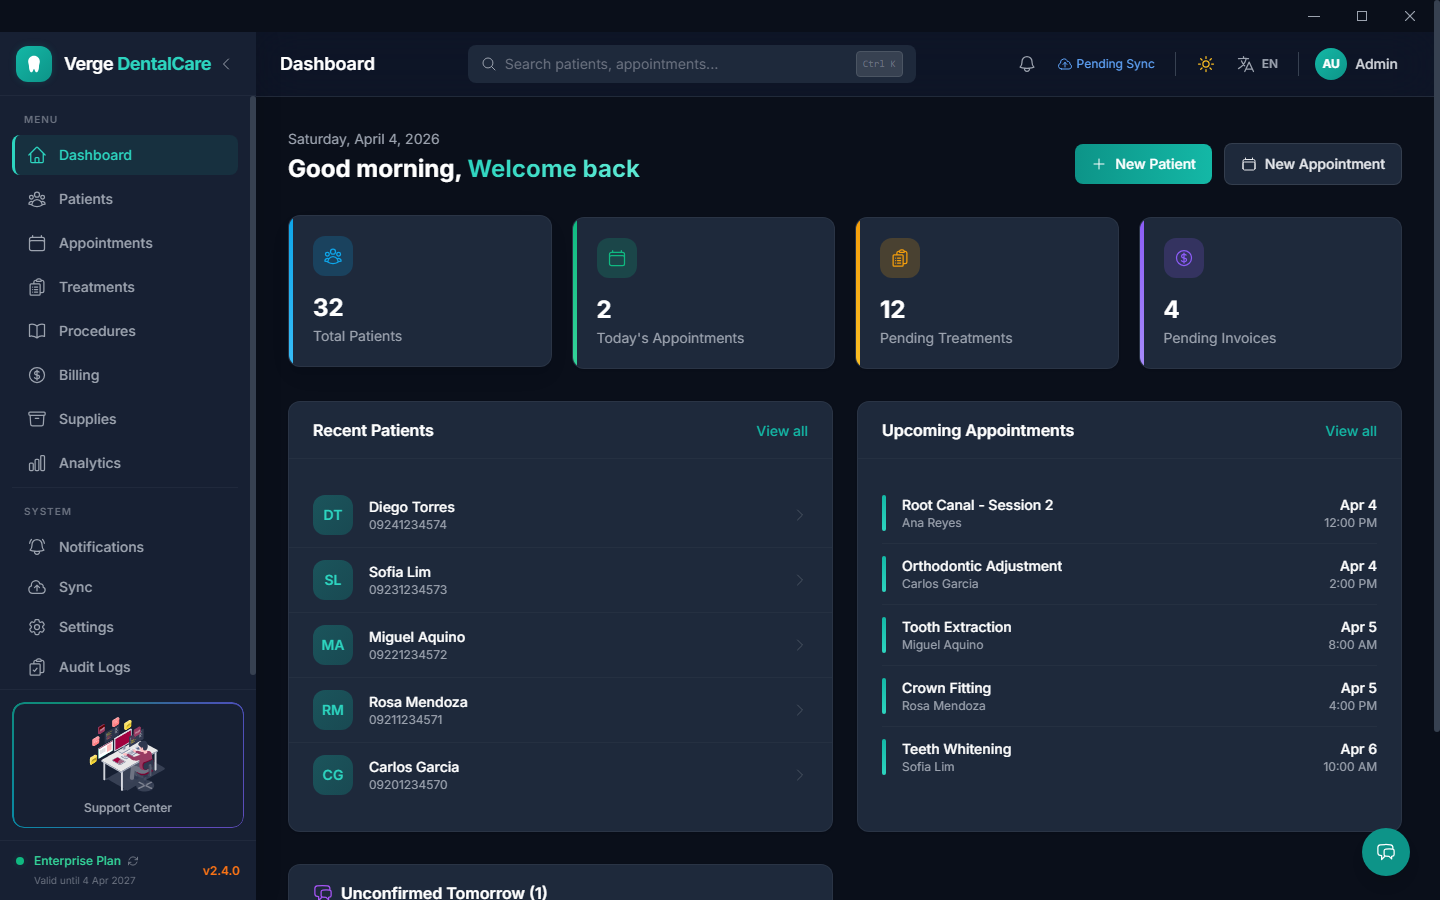The height and width of the screenshot is (900, 1440).
Task: Click the v2.4.0 version label
Action: tap(221, 871)
